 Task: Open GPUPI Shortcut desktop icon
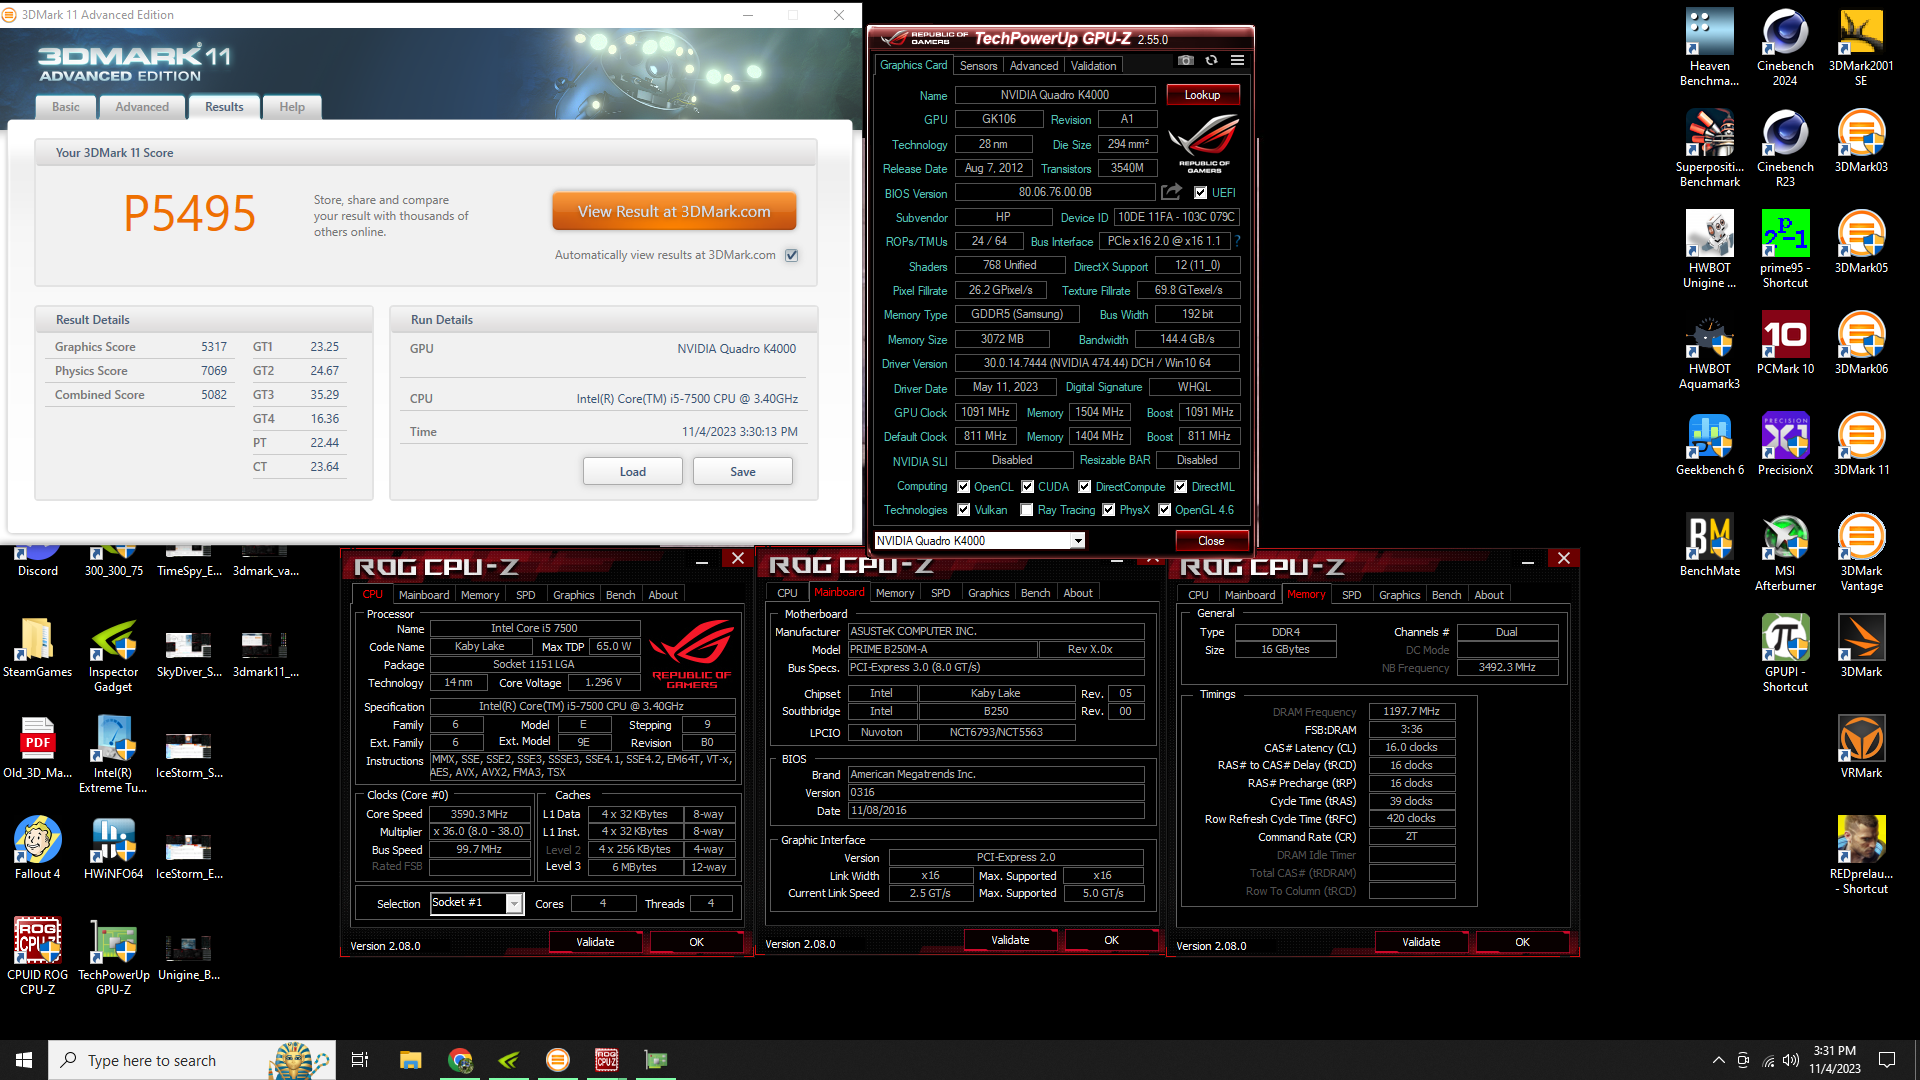coord(1785,653)
